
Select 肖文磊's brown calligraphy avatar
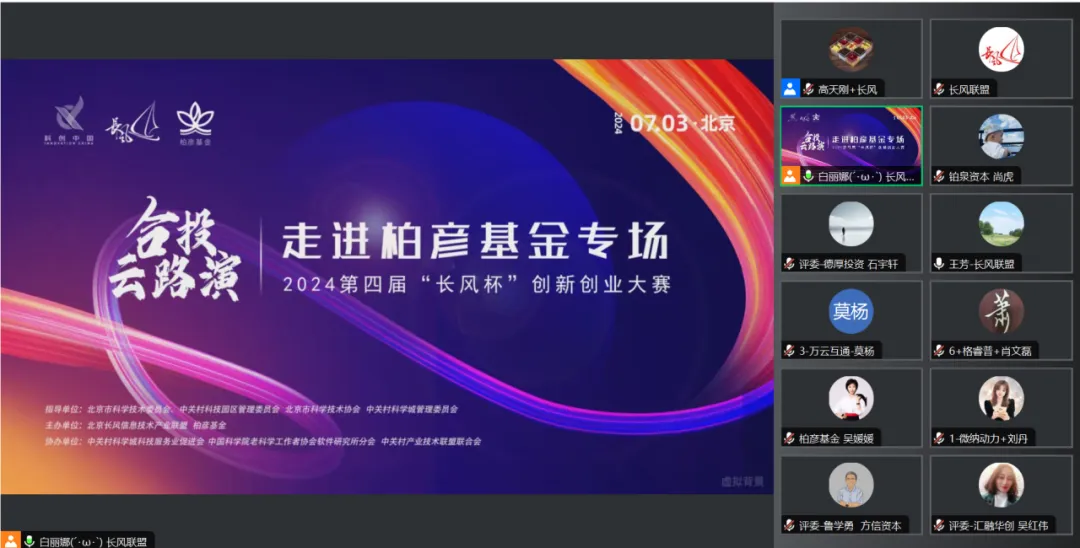(x=1001, y=311)
